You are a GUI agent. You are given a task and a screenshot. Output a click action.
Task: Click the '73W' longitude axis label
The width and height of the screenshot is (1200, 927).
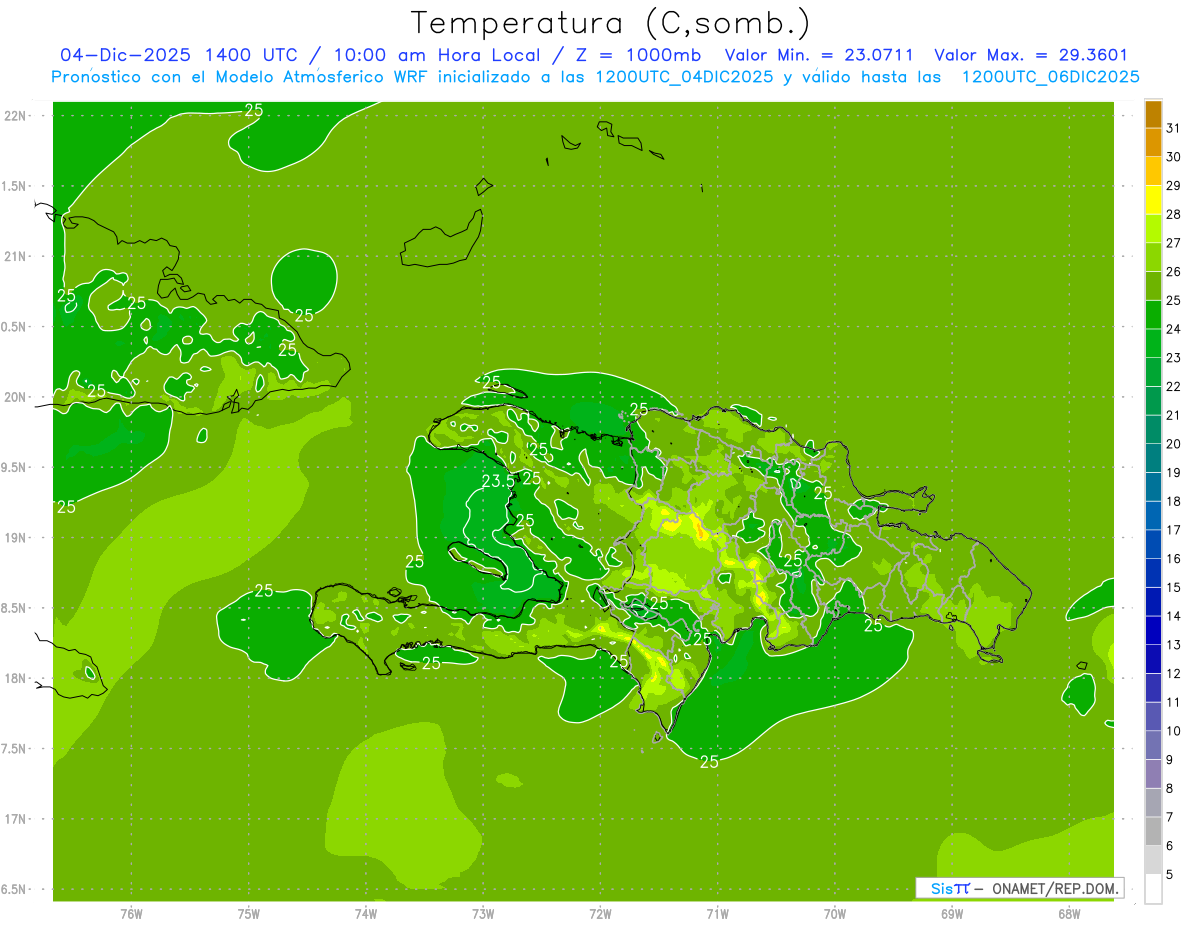(483, 913)
